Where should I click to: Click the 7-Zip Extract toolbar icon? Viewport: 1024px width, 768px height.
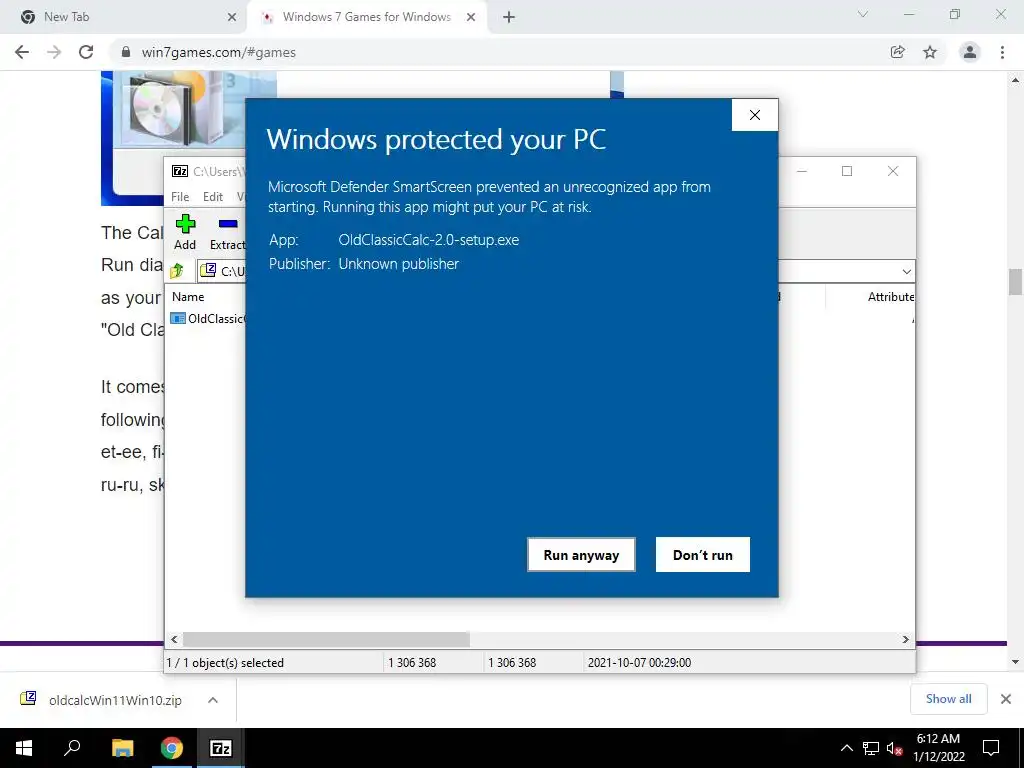(x=227, y=232)
